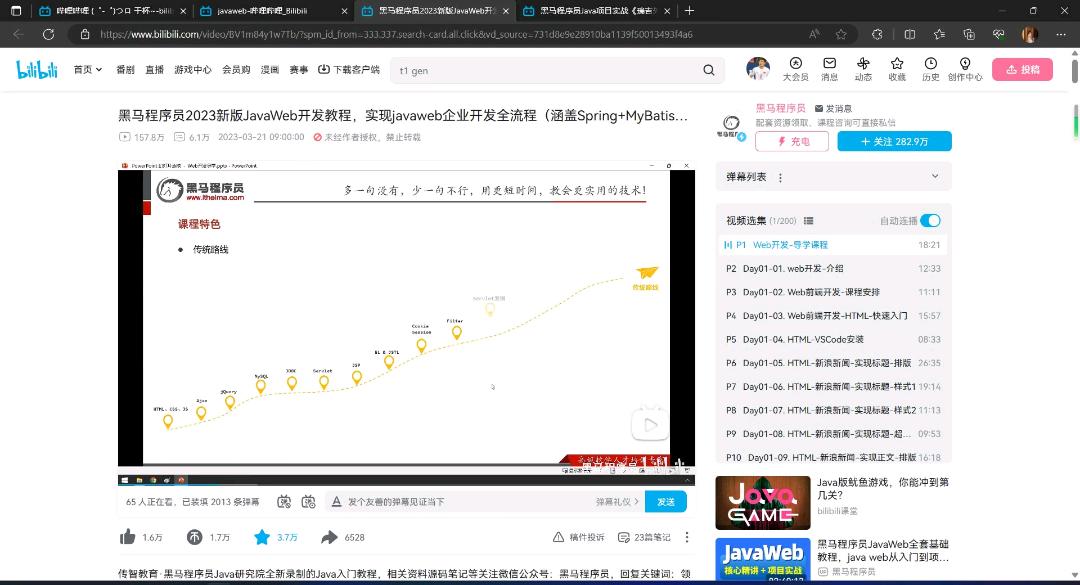
Task: Toggle 自动连播 autoplay switch
Action: point(930,221)
